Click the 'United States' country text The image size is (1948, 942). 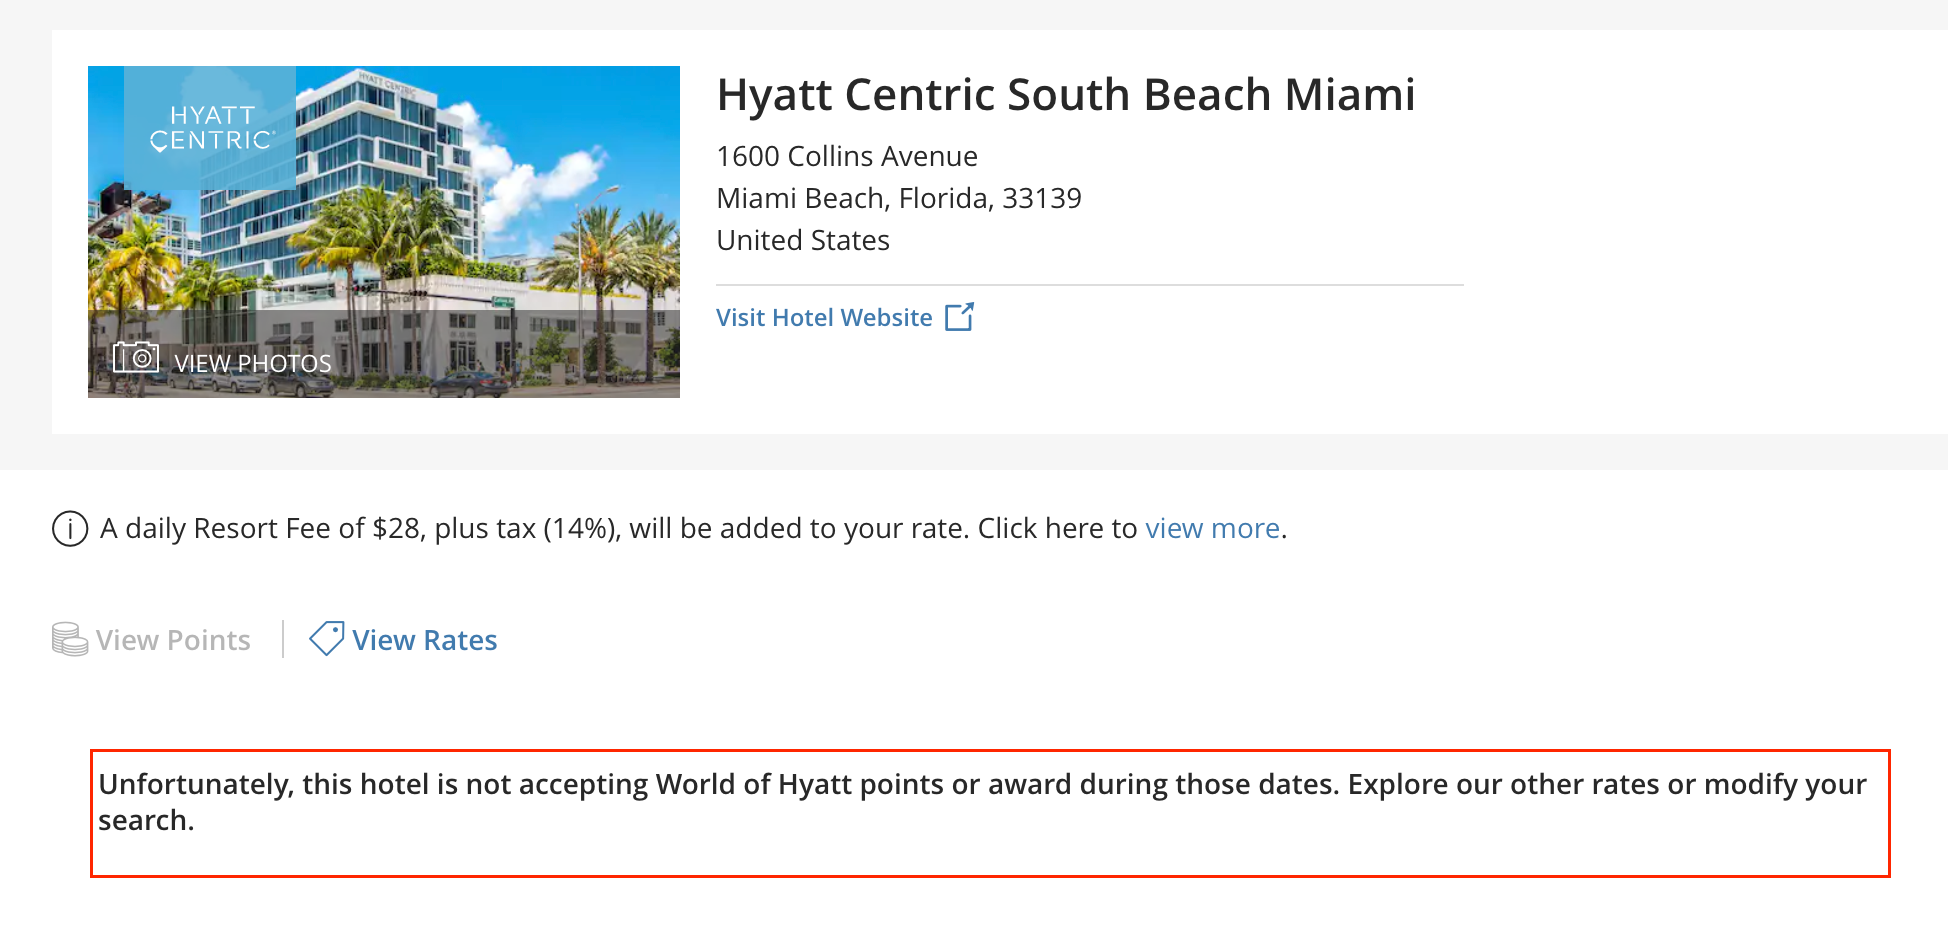tap(803, 241)
